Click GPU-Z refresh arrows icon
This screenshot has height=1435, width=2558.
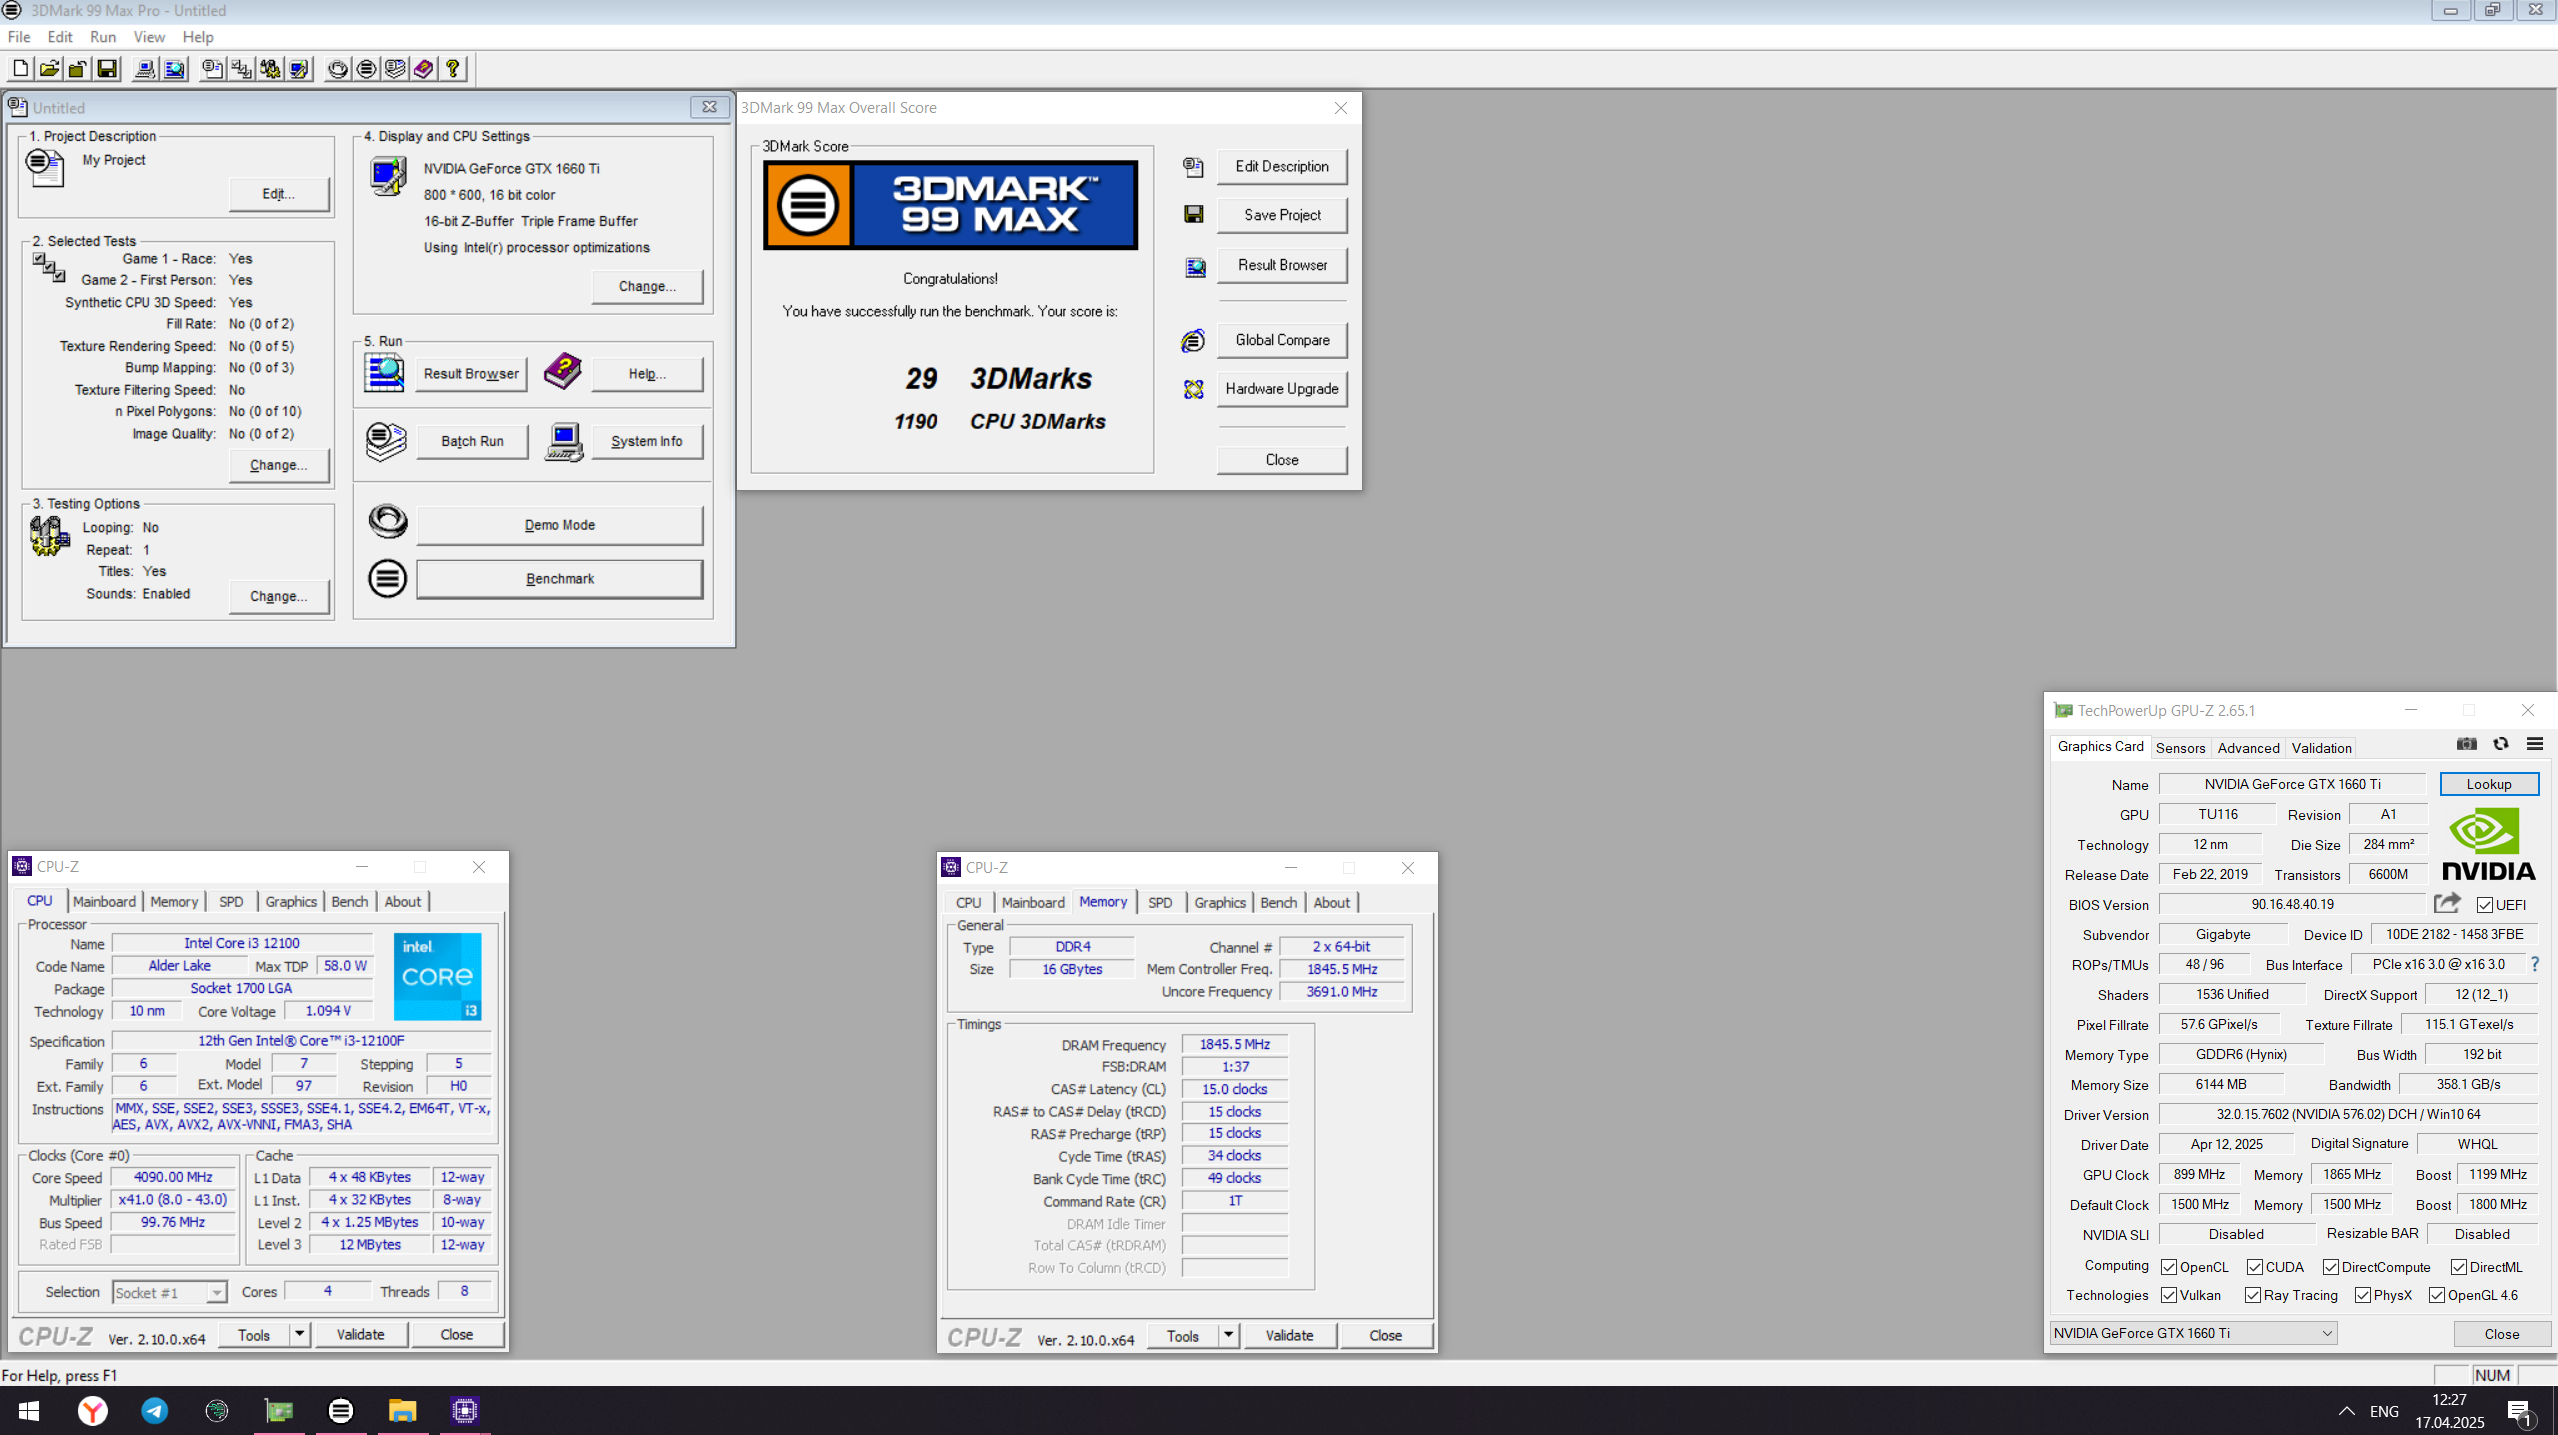(2501, 744)
